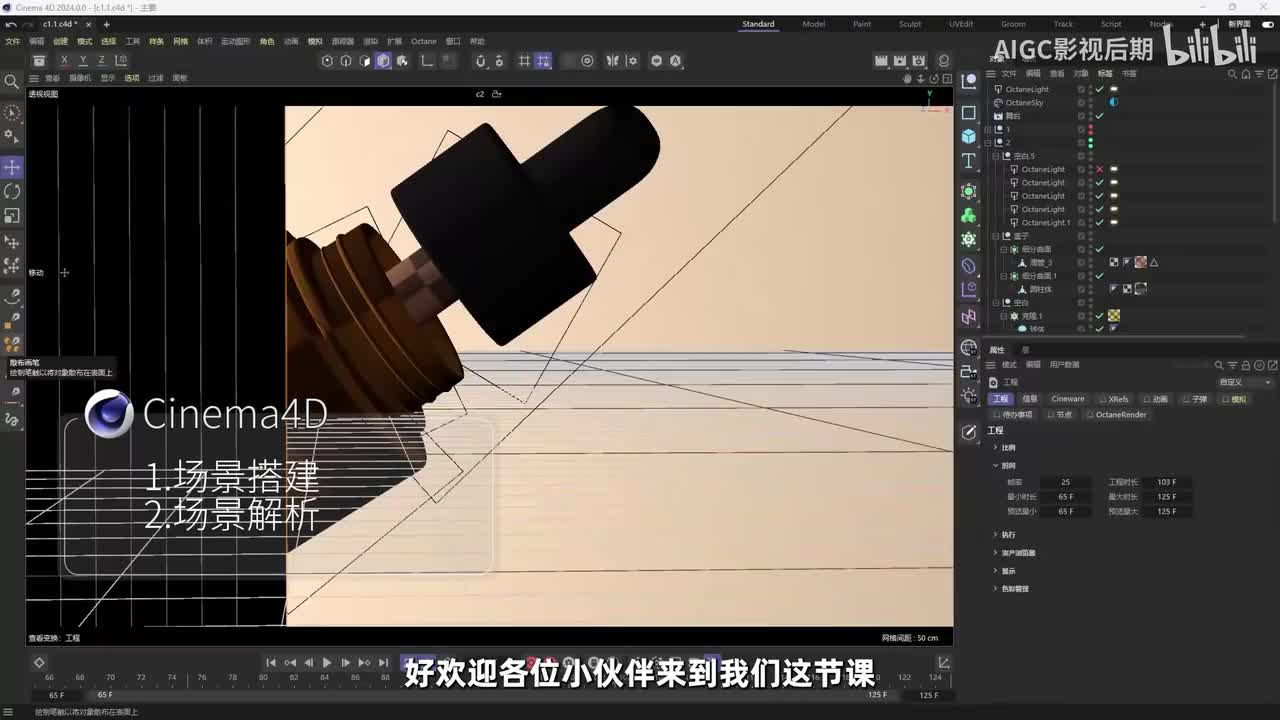
Task: Click the OctaneSky environment tag
Action: (x=1114, y=102)
